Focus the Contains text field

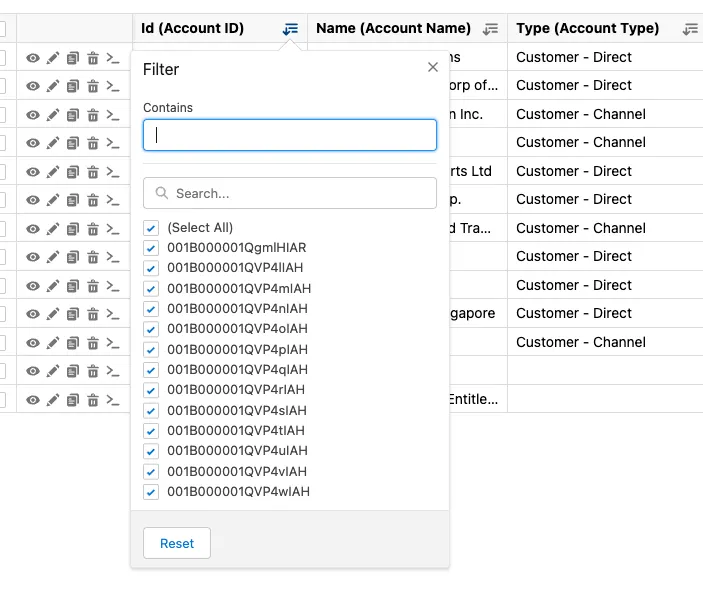290,135
